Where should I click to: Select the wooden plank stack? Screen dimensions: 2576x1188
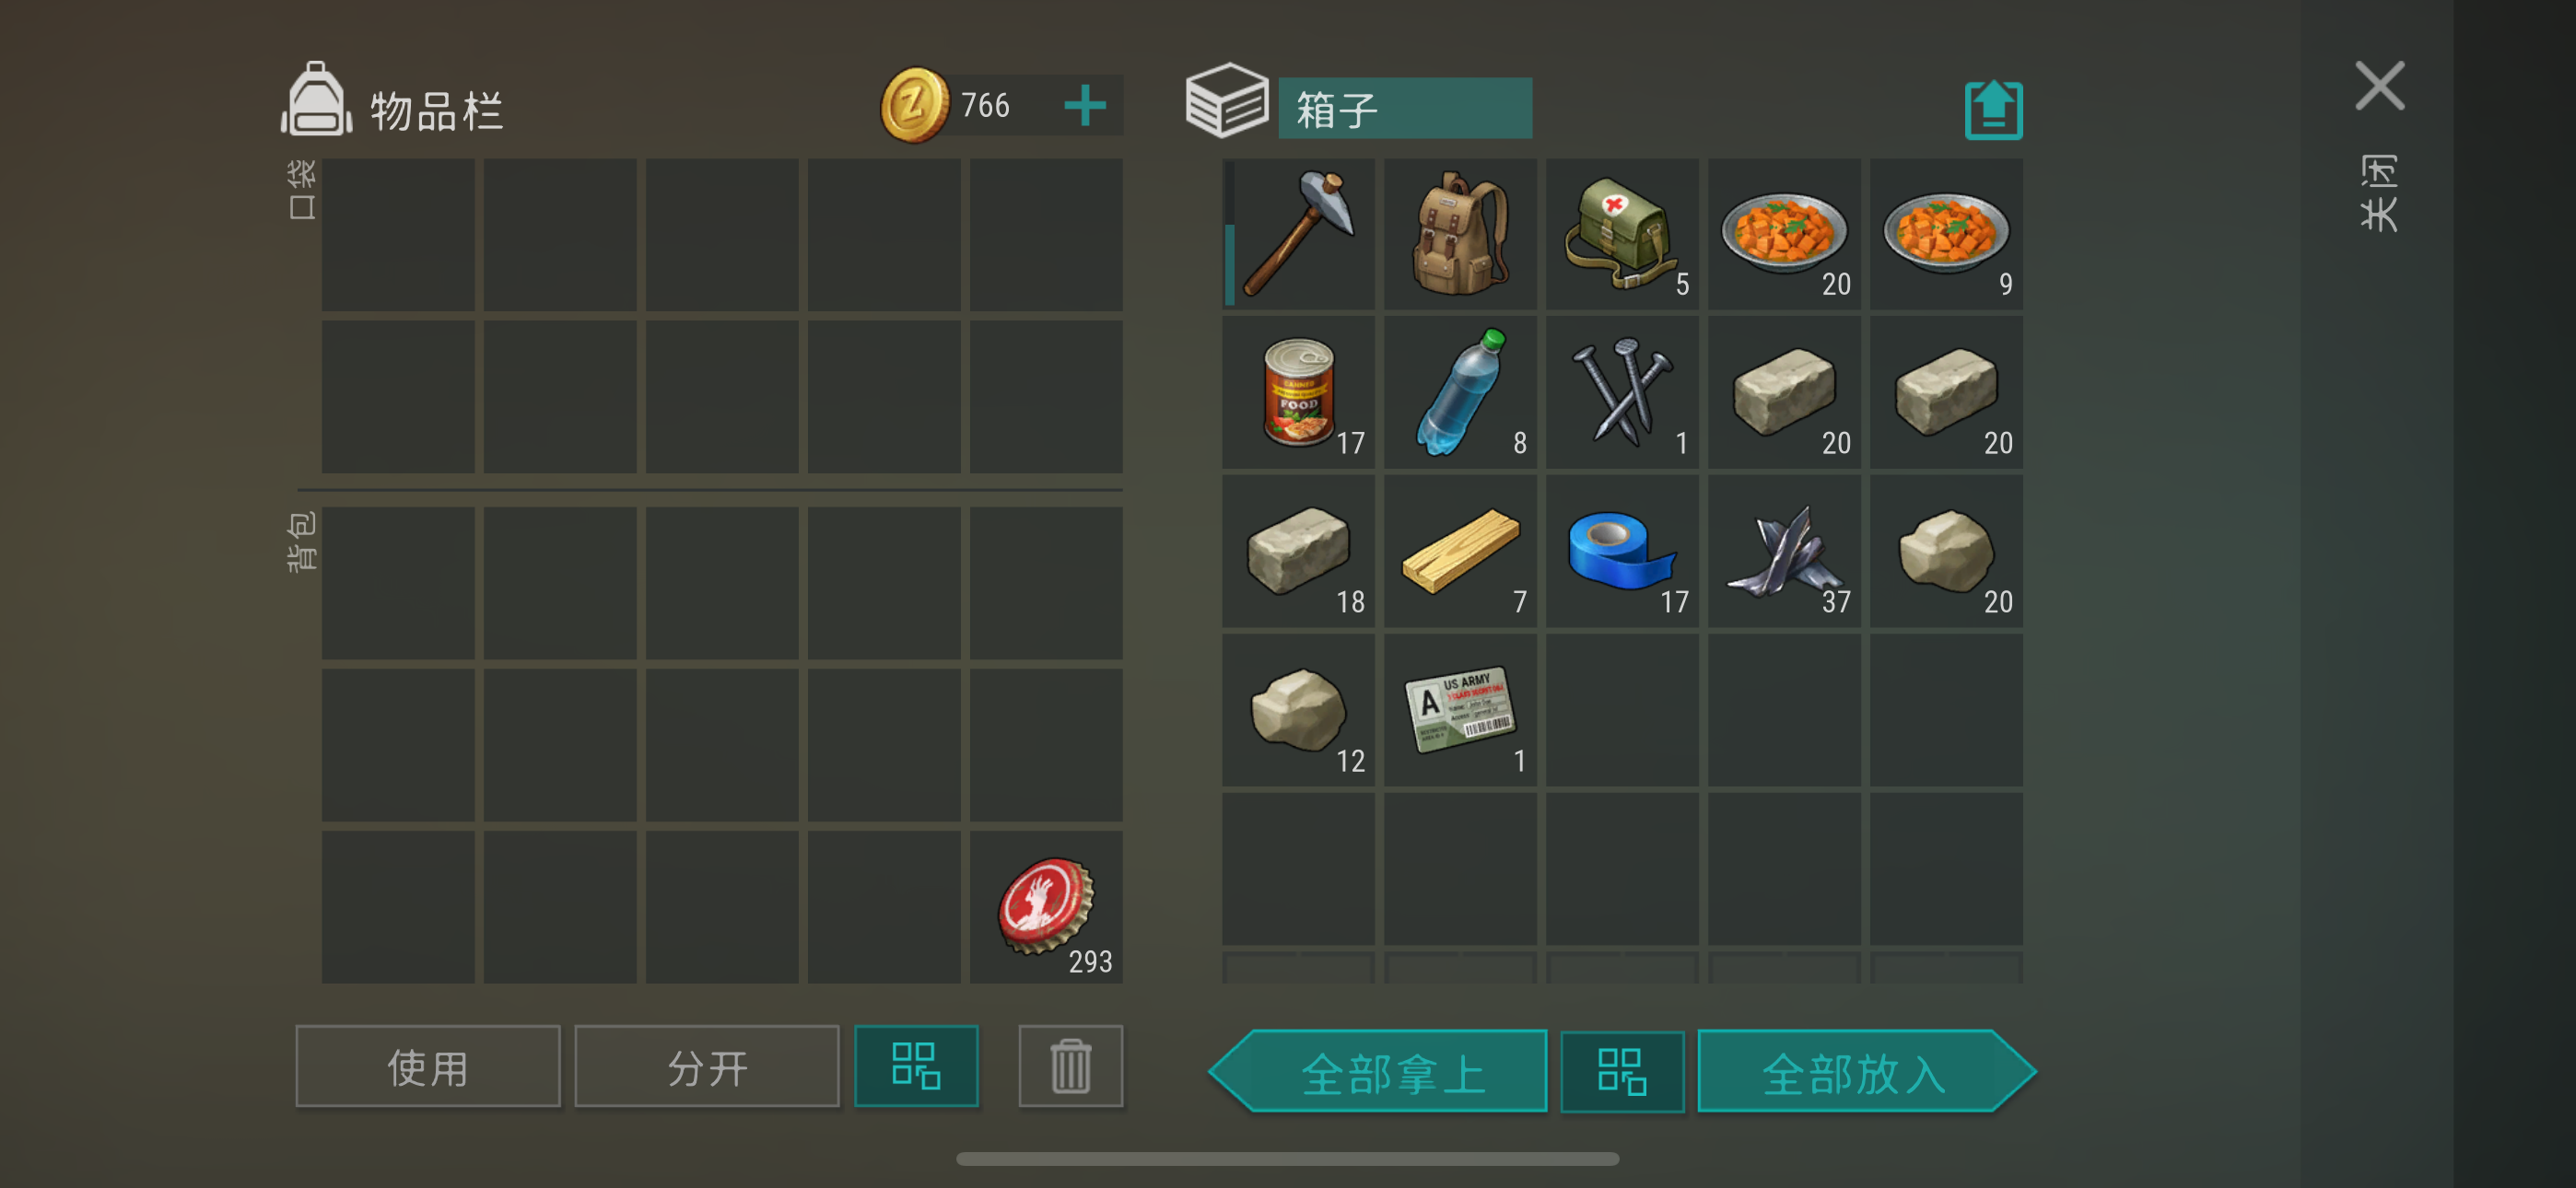coord(1460,551)
